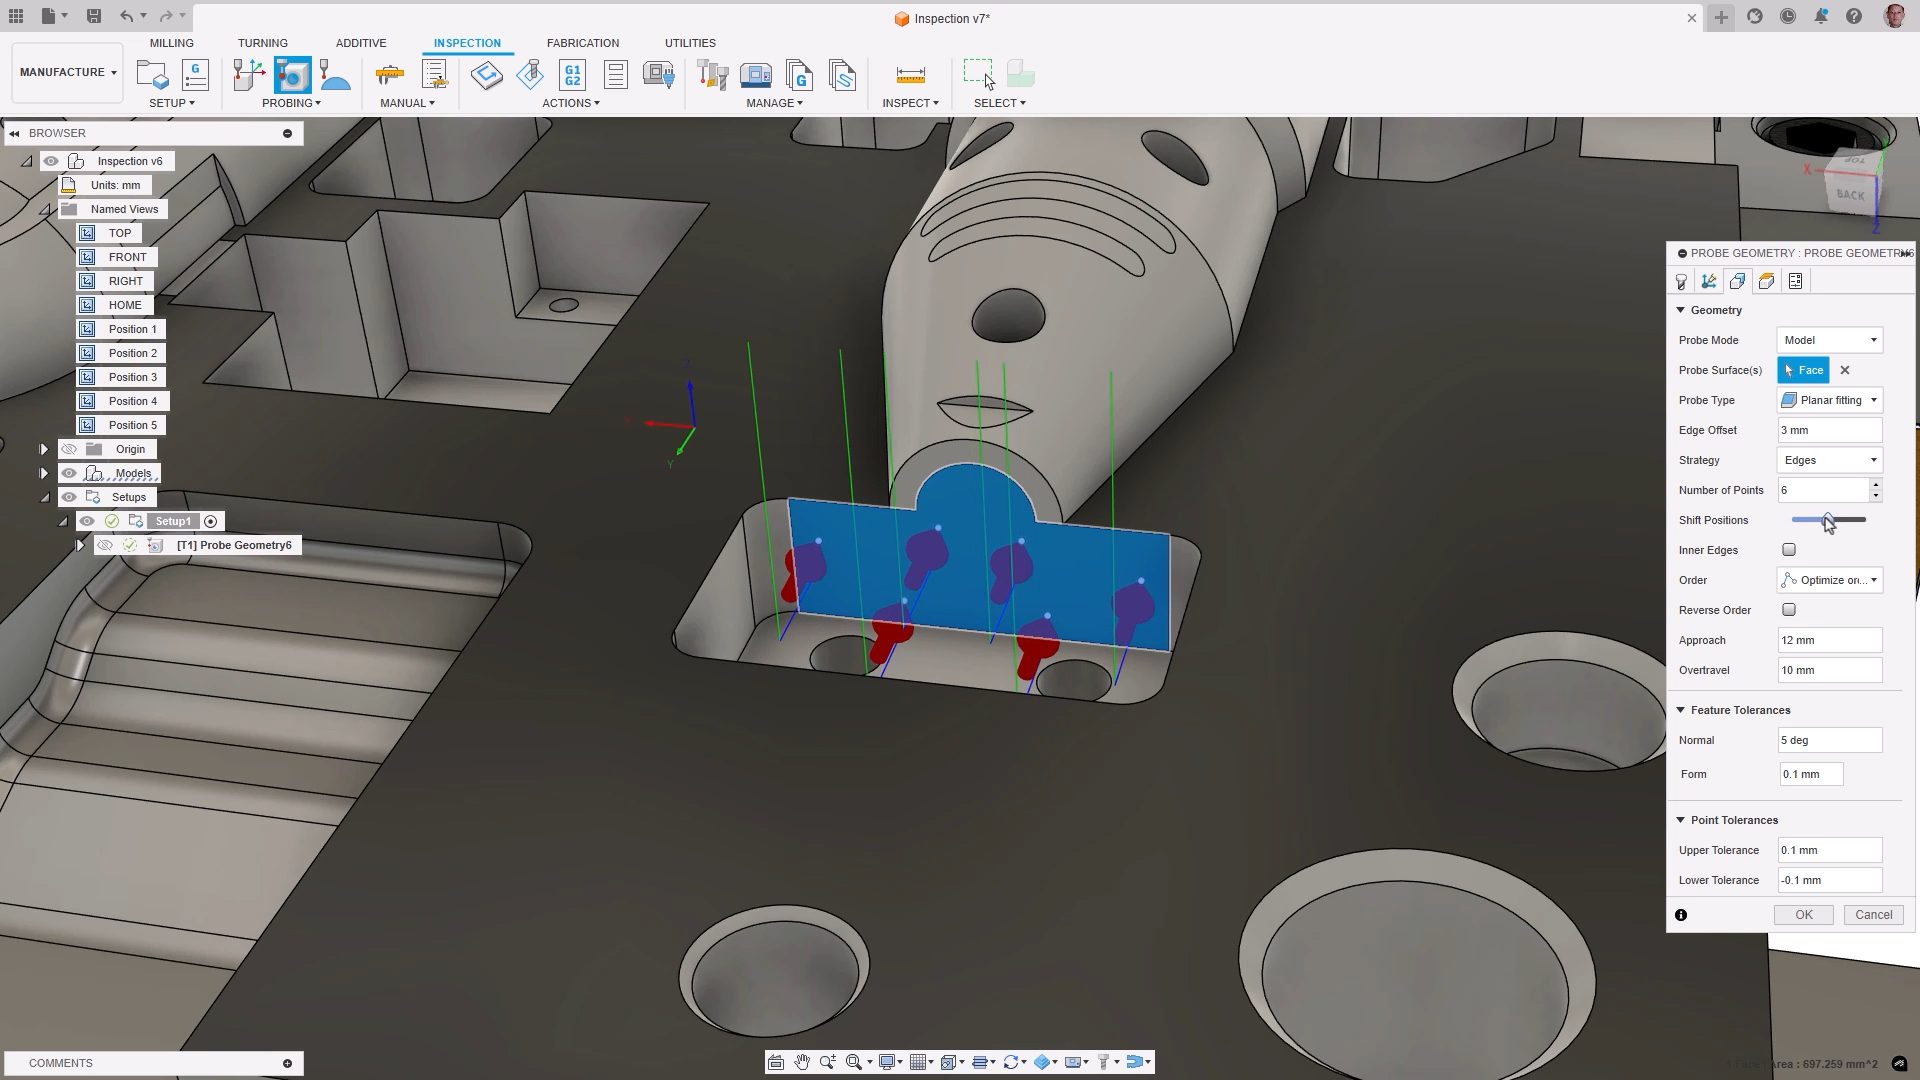Select the Post Process G1G2 action icon
Viewport: 1920px width, 1080px height.
click(573, 75)
